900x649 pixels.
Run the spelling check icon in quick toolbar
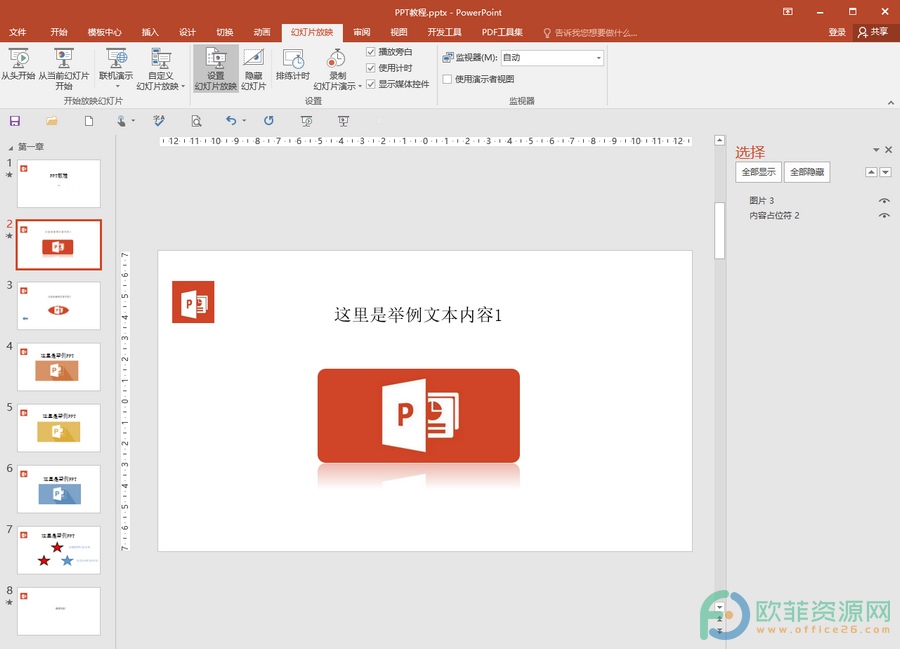pos(159,121)
